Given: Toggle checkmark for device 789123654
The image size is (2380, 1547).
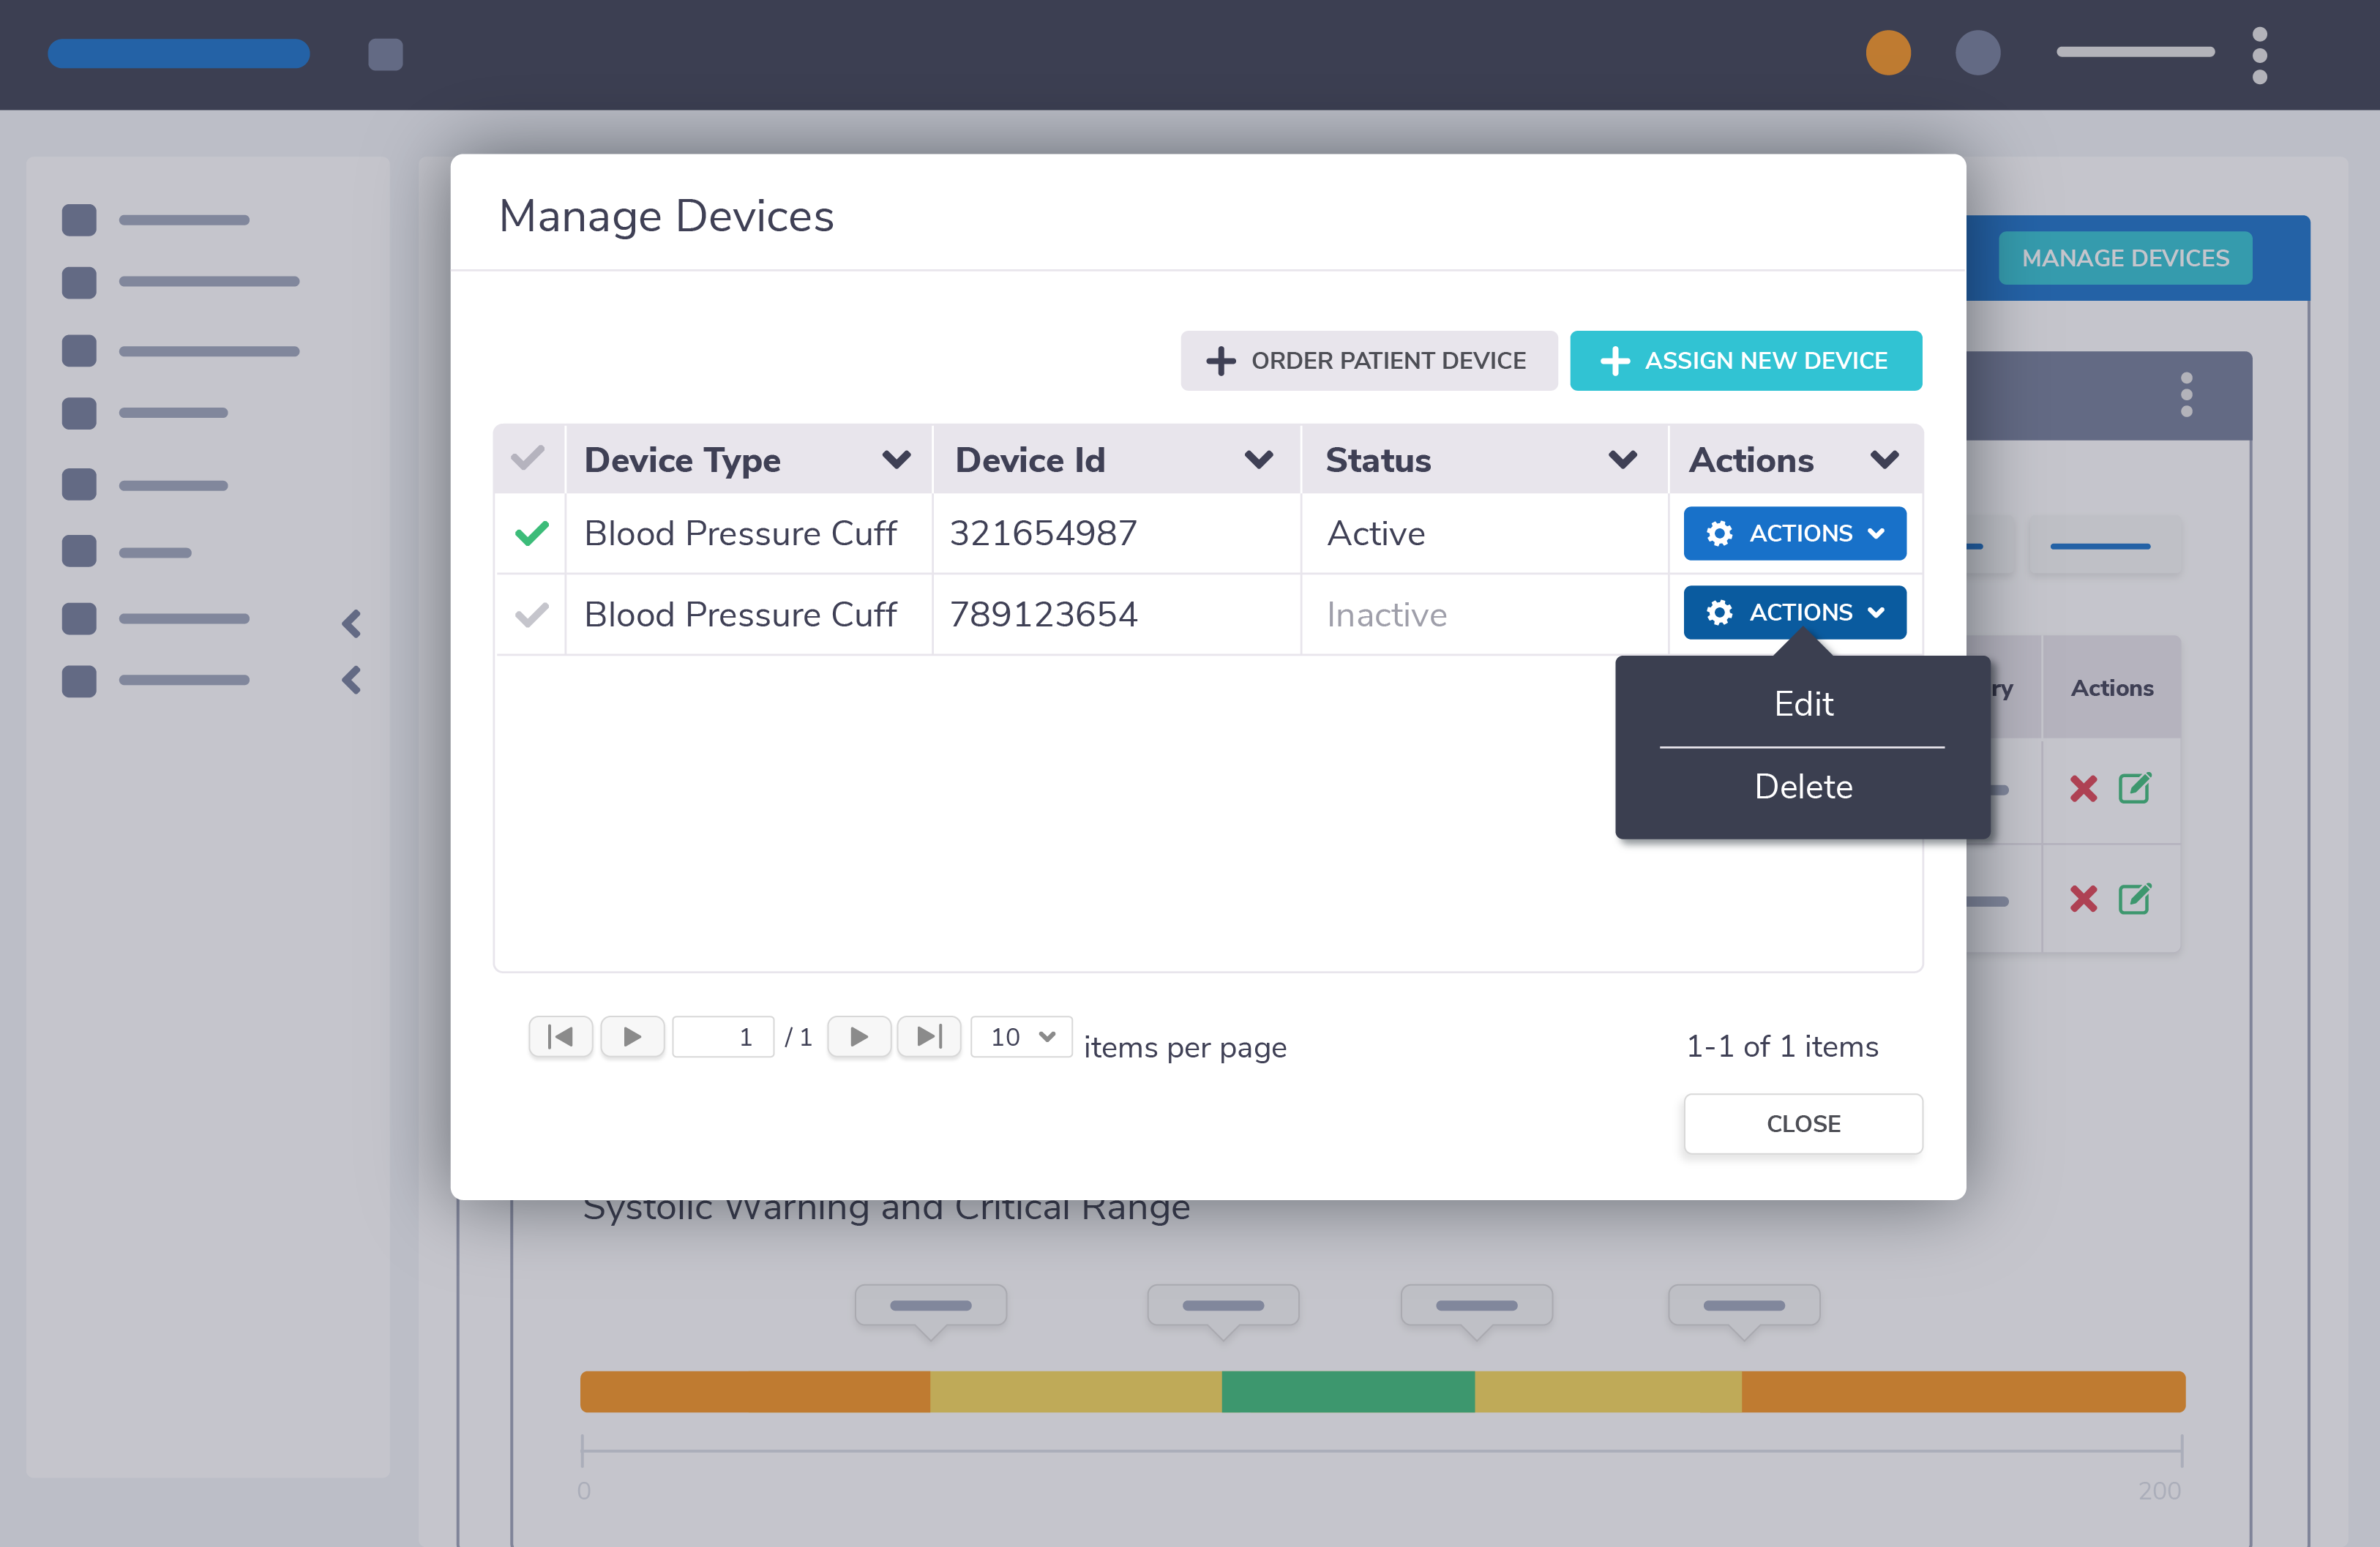Looking at the screenshot, I should 531,614.
